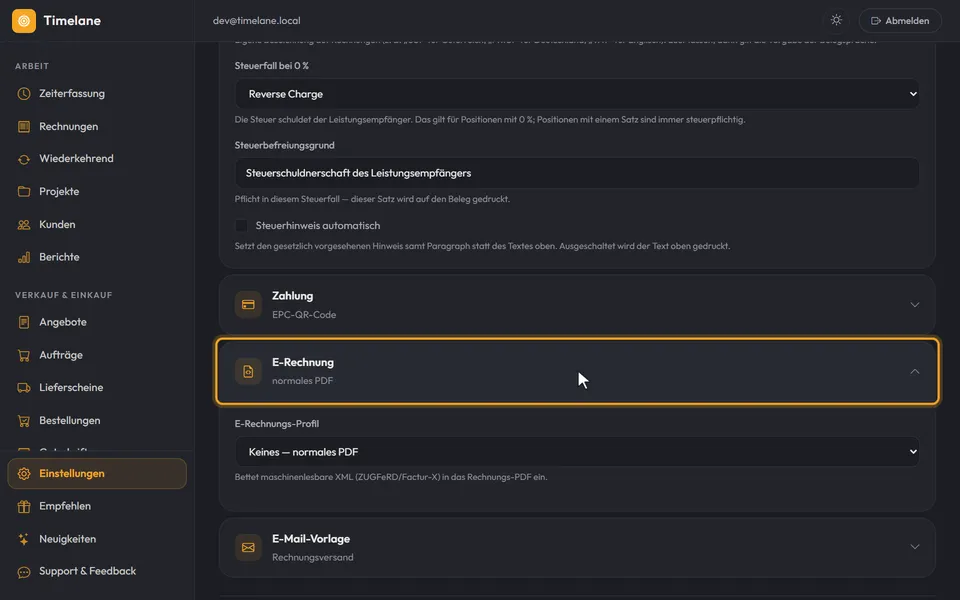Click the document icon beside Angebote
960x600 pixels.
(x=24, y=322)
